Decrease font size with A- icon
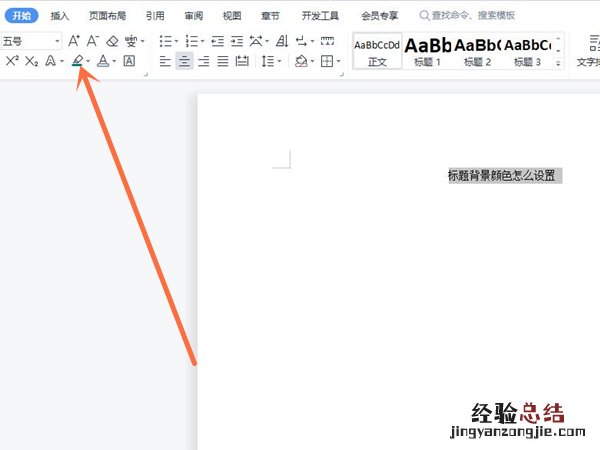 (93, 41)
